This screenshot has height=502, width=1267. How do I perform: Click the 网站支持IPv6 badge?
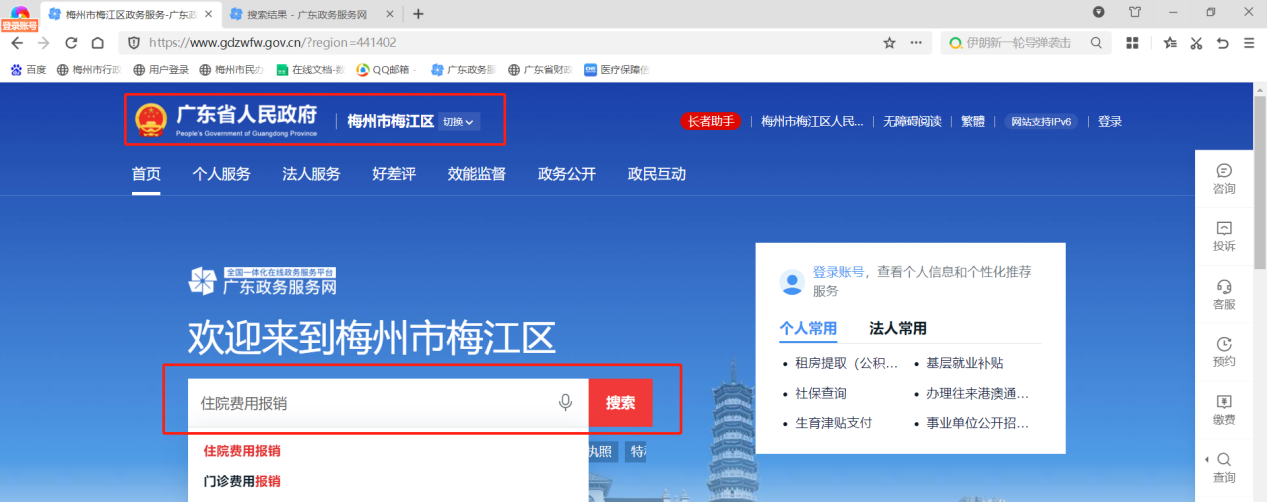pyautogui.click(x=1041, y=122)
